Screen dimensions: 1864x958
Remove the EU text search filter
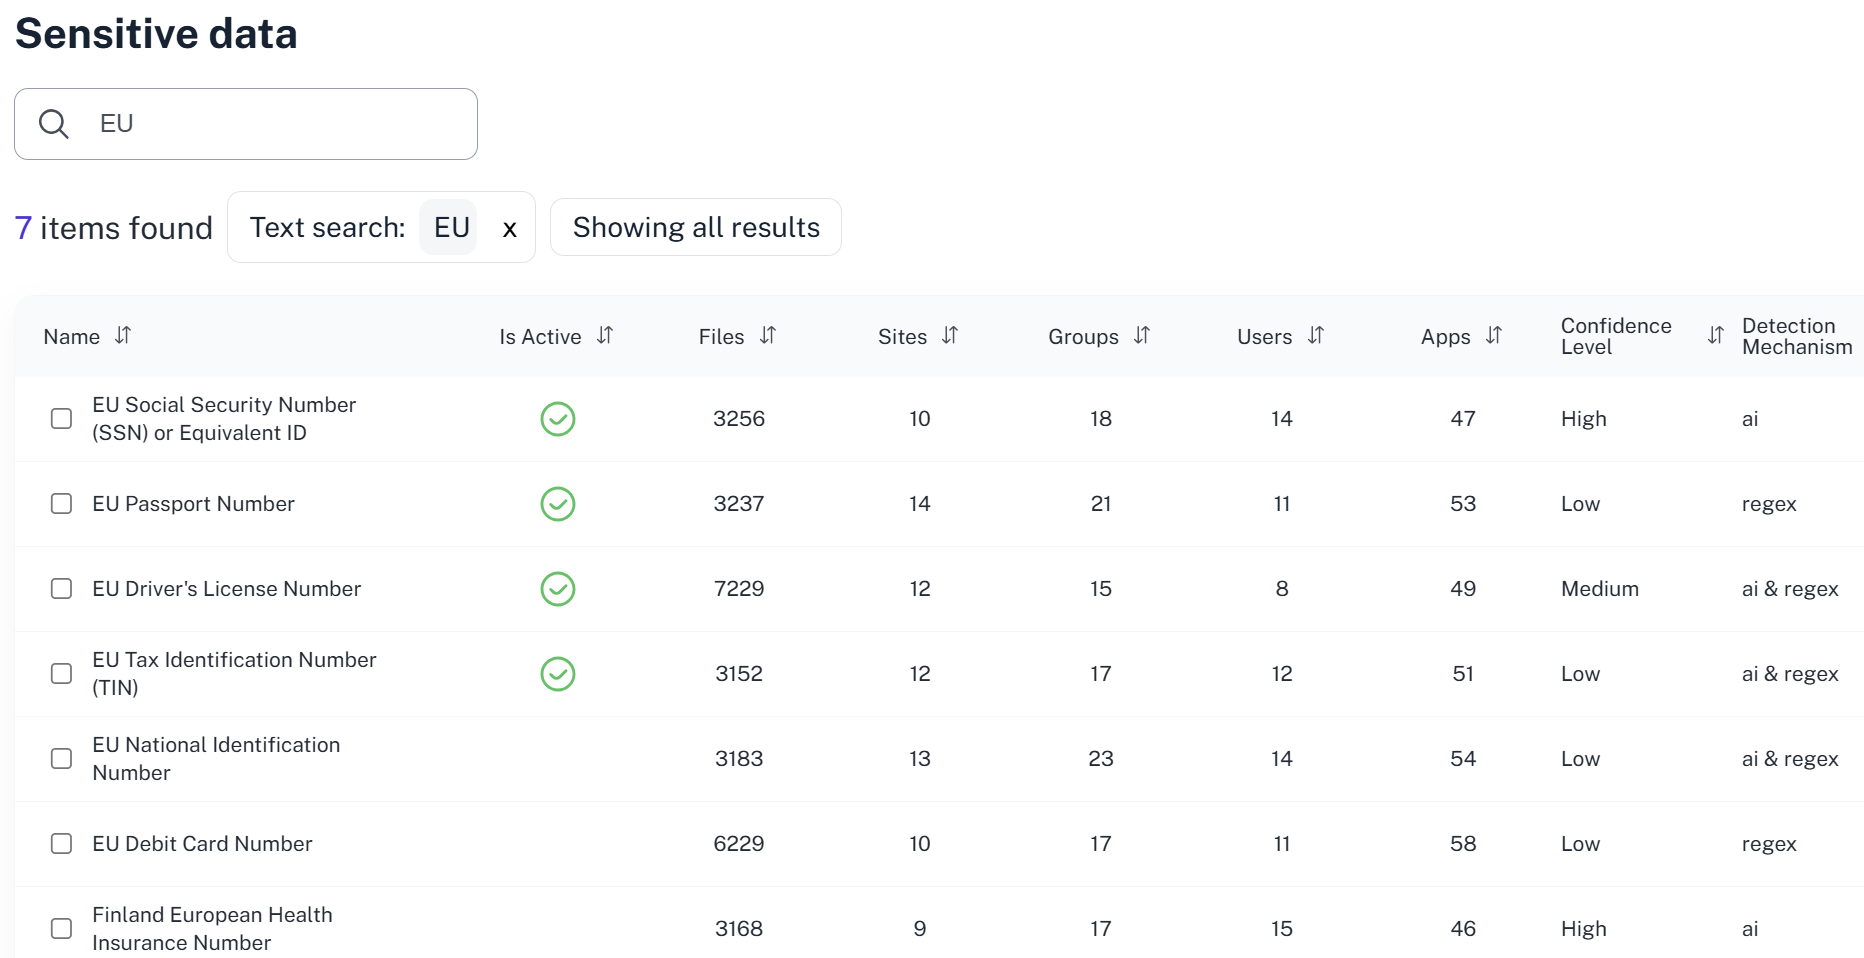510,229
